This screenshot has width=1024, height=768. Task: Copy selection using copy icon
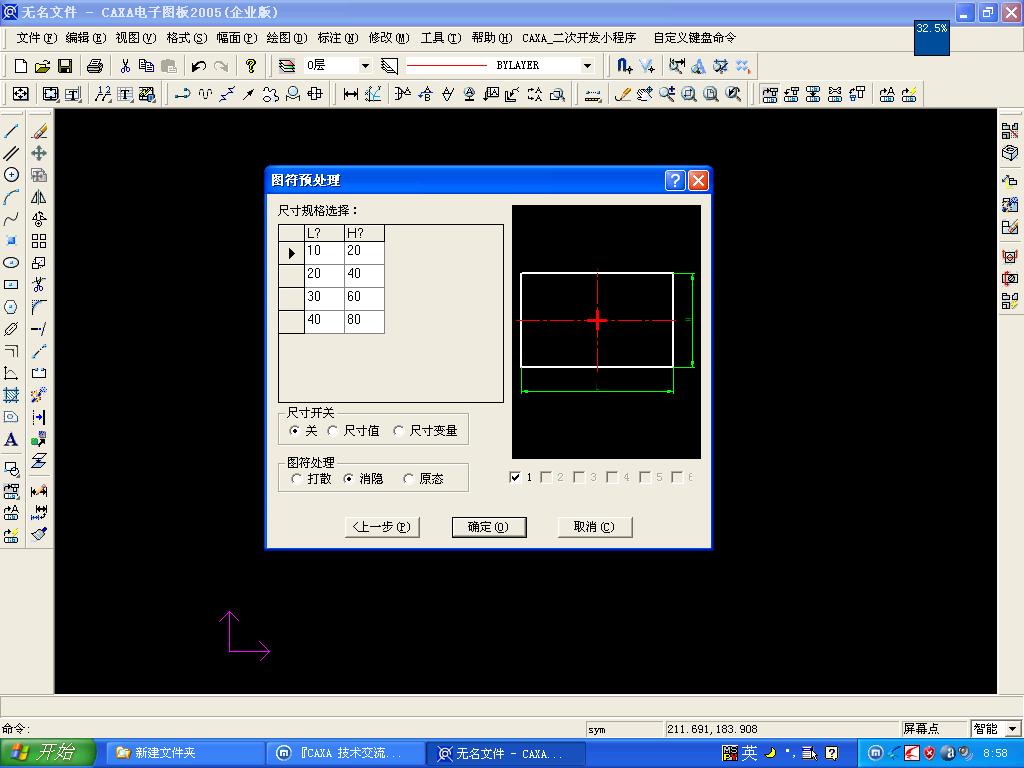[x=146, y=65]
